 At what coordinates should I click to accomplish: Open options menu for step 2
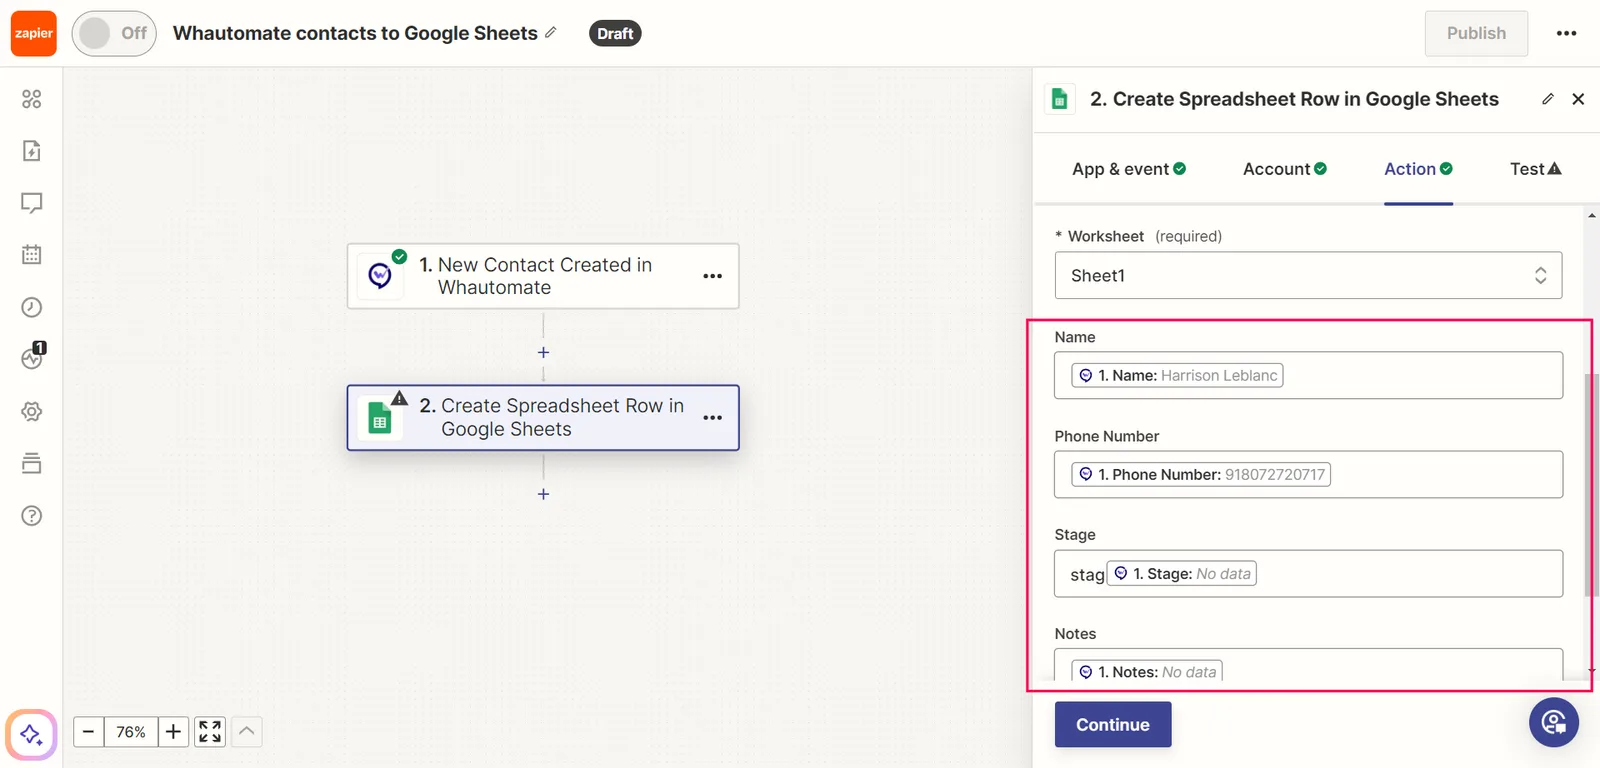(x=712, y=418)
